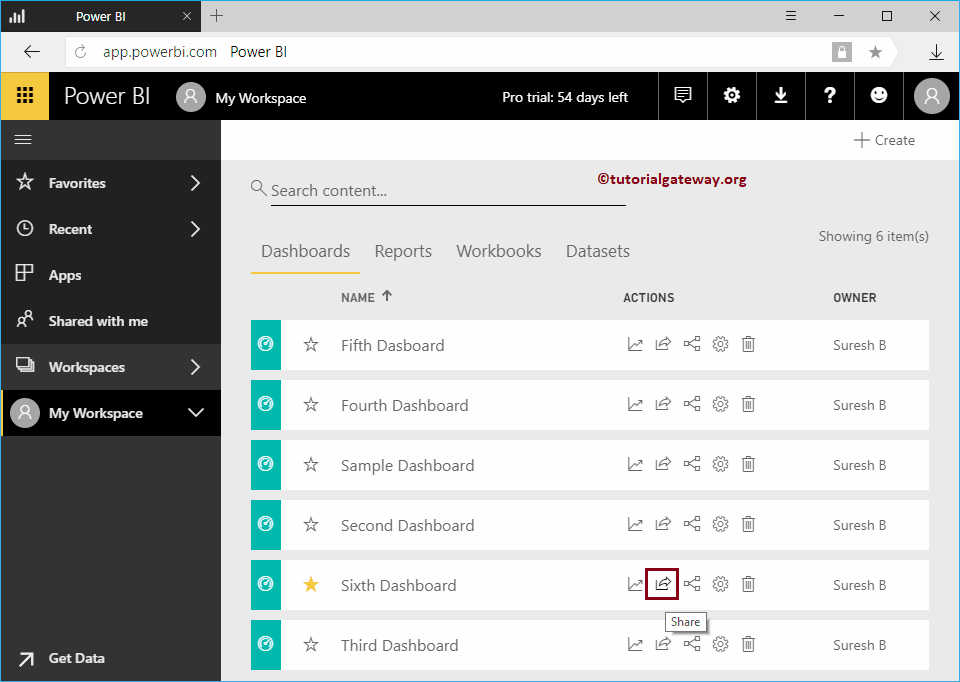Expand the Recent section
The height and width of the screenshot is (682, 960).
coord(110,228)
